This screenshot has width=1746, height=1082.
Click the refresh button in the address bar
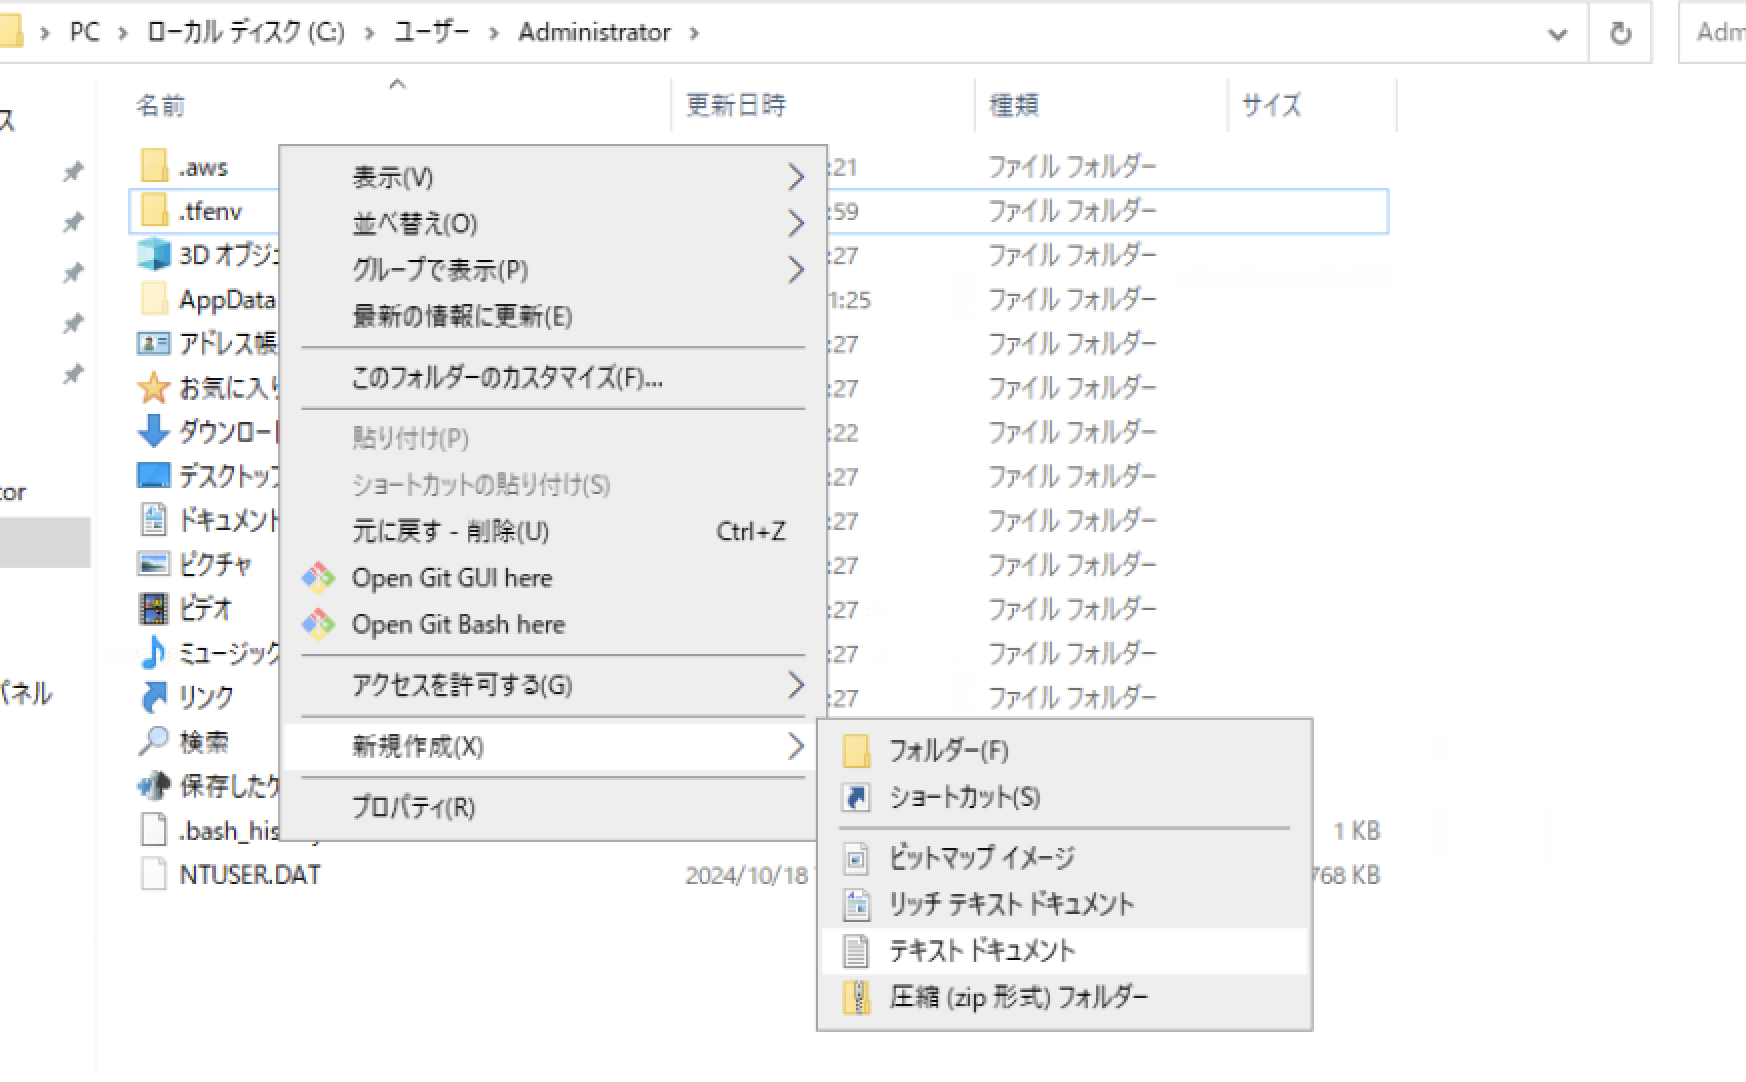coord(1620,30)
